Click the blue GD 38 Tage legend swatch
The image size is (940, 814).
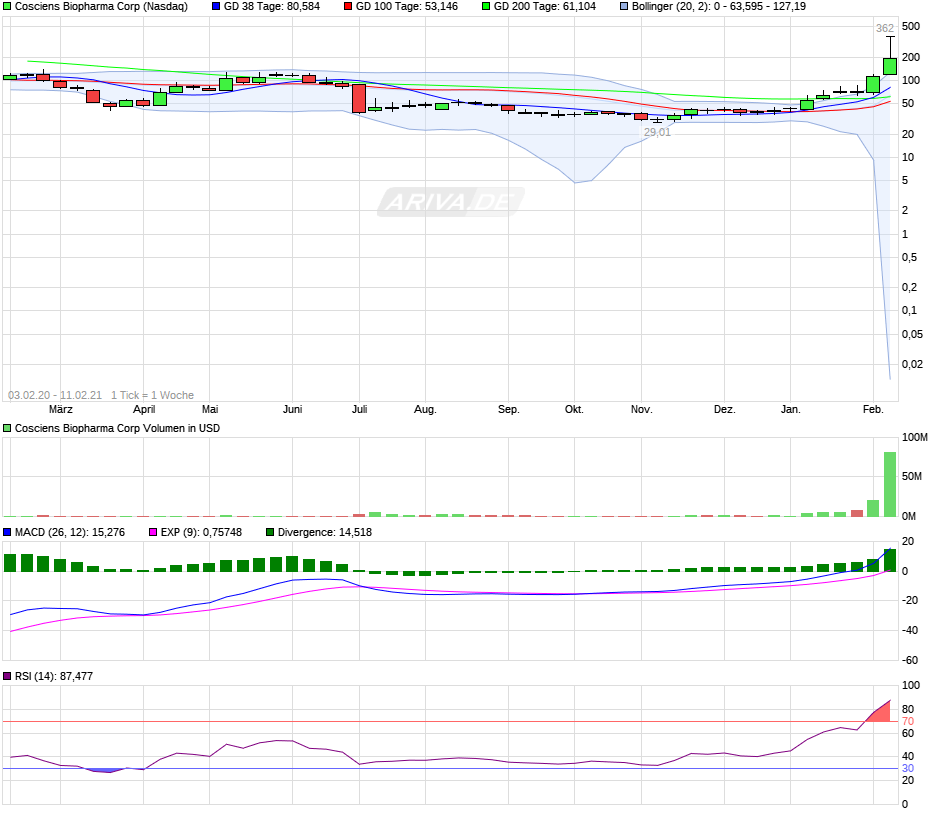[216, 7]
